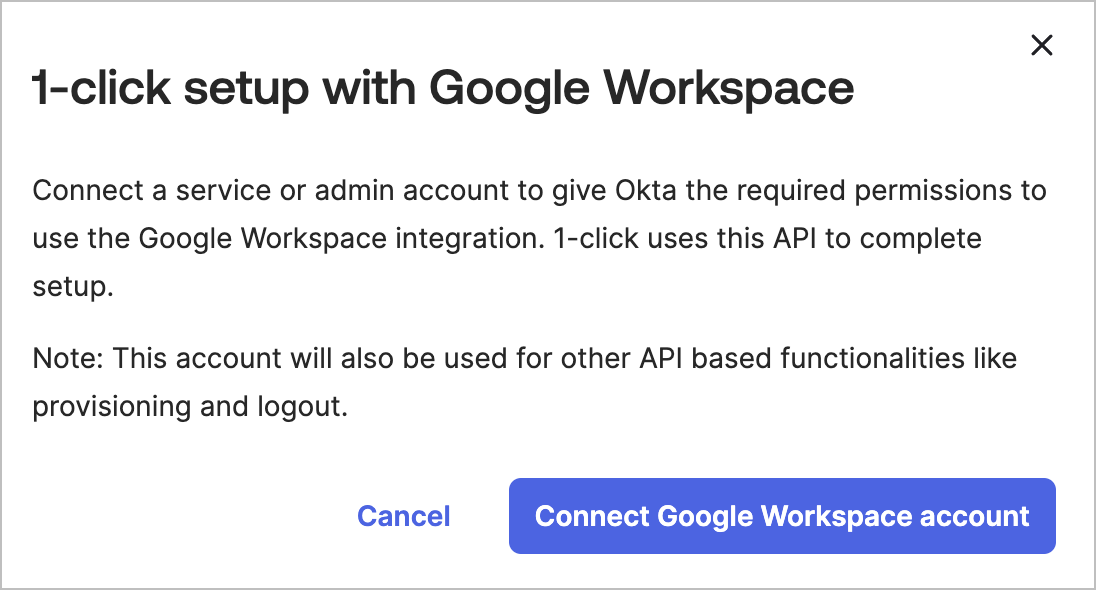Viewport: 1096px width, 590px height.
Task: Click the dialog title 1-click setup with Google Workspace
Action: (x=443, y=88)
